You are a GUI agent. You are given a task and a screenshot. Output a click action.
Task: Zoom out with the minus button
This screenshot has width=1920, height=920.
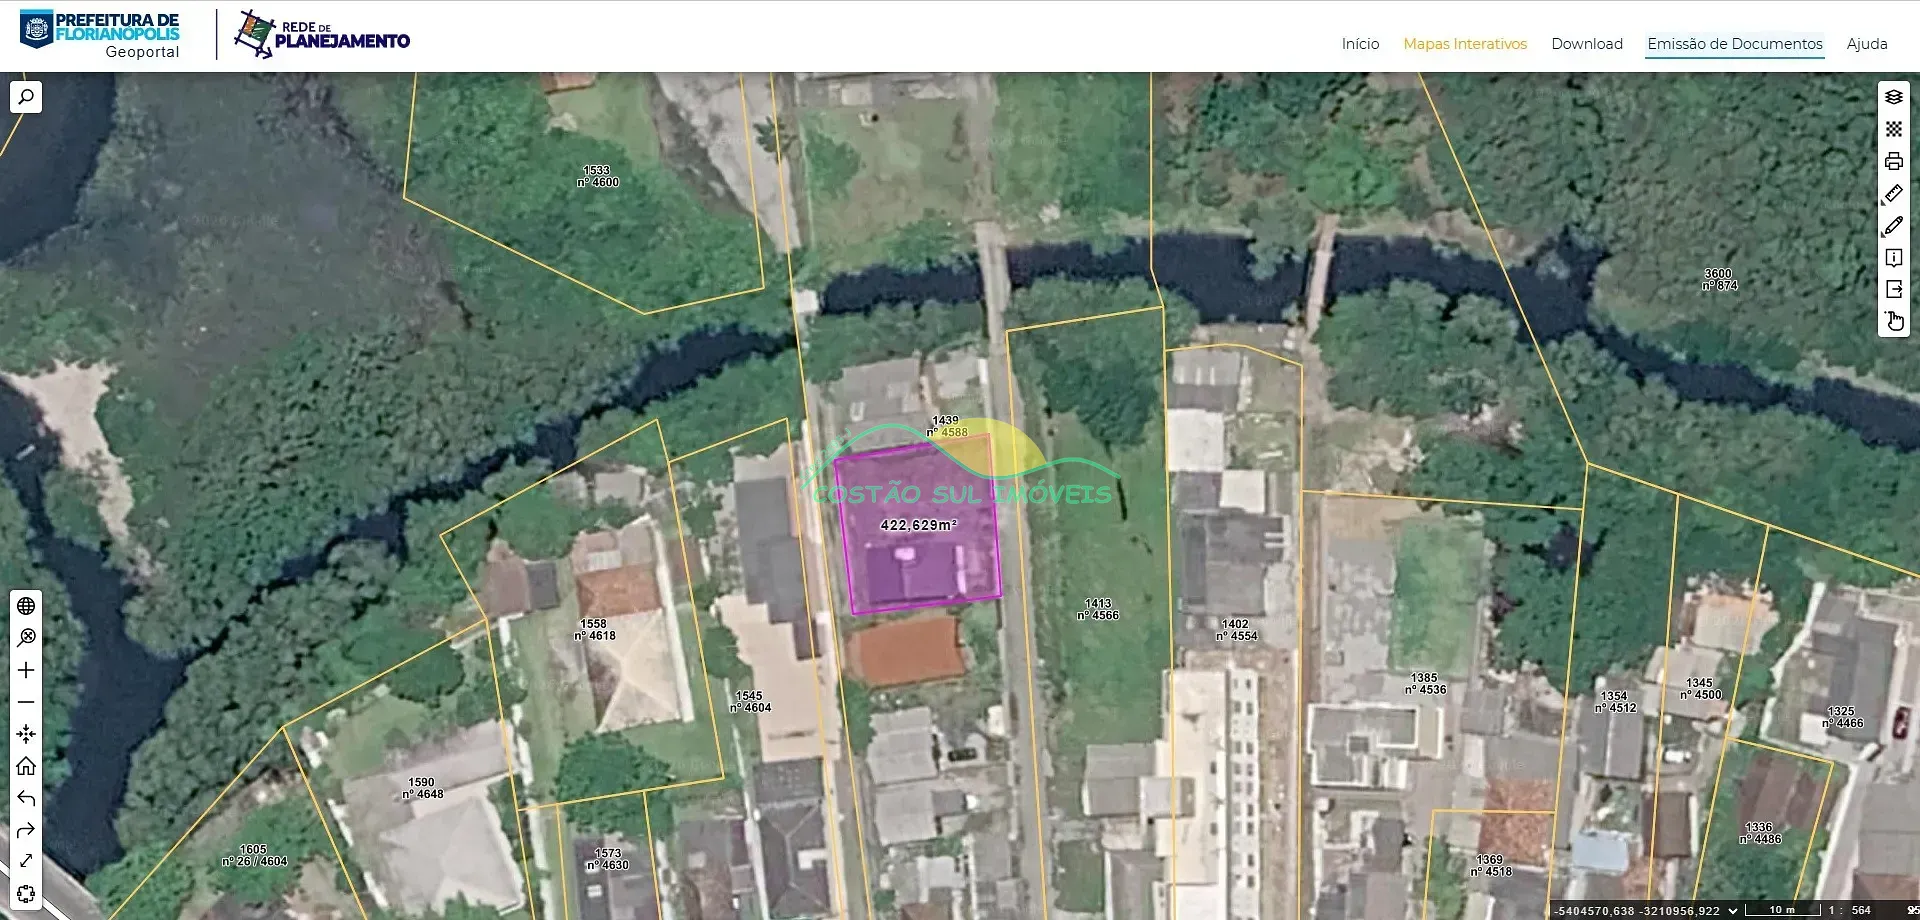(x=26, y=702)
